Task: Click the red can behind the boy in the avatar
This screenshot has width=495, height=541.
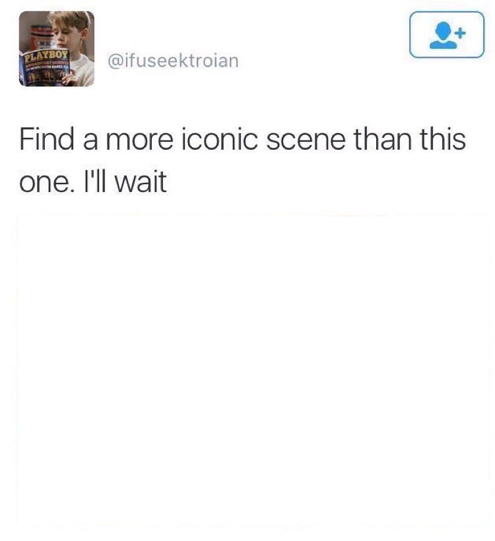Action: tap(41, 38)
